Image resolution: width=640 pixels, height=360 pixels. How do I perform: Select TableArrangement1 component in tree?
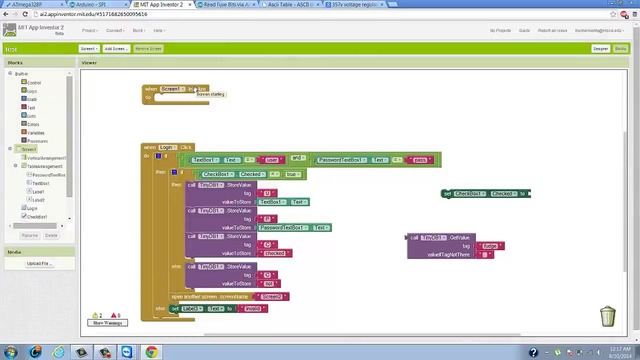[x=42, y=166]
